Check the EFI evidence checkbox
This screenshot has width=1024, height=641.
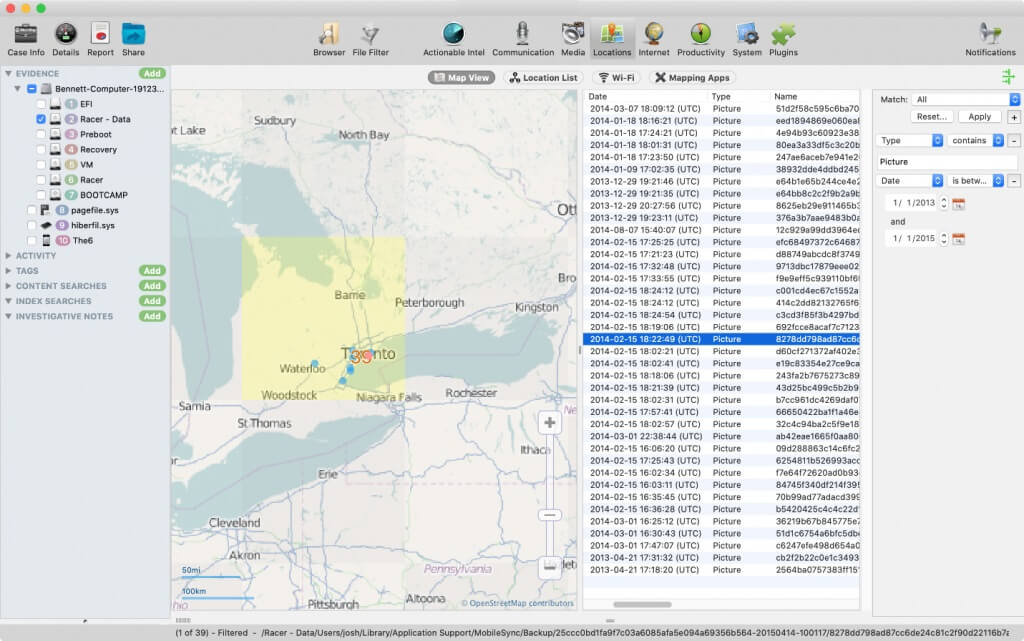[x=39, y=105]
